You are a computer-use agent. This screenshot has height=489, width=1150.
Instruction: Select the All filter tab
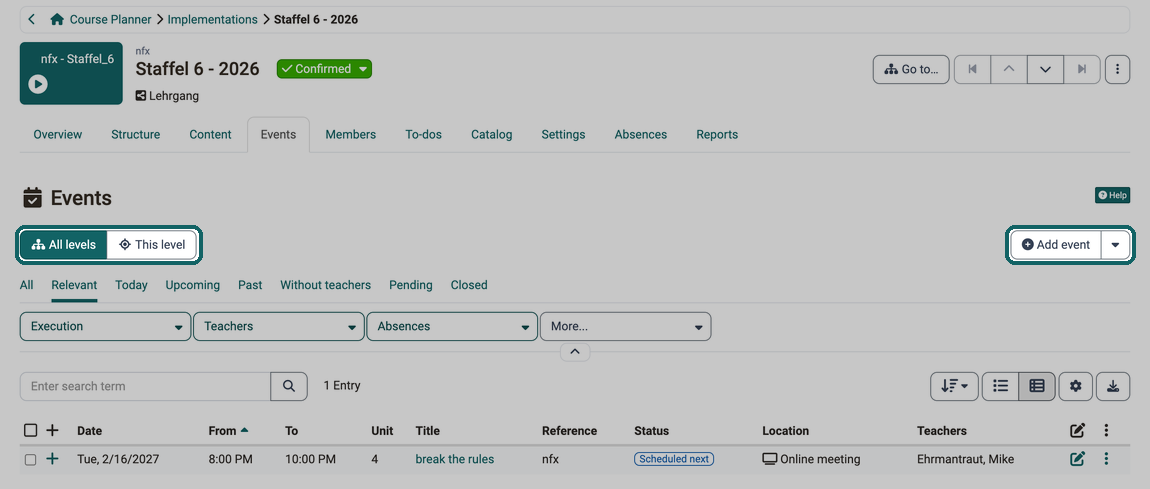click(26, 285)
